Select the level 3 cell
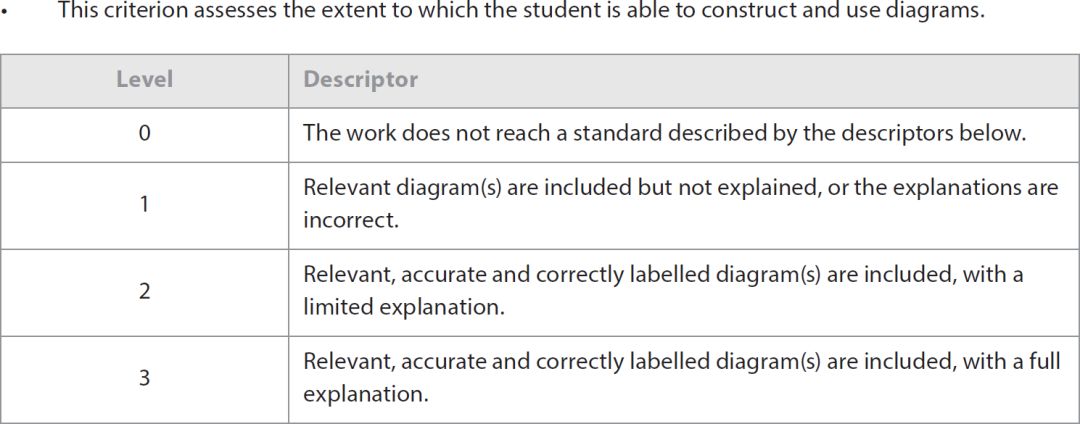The width and height of the screenshot is (1080, 424). pos(144,379)
